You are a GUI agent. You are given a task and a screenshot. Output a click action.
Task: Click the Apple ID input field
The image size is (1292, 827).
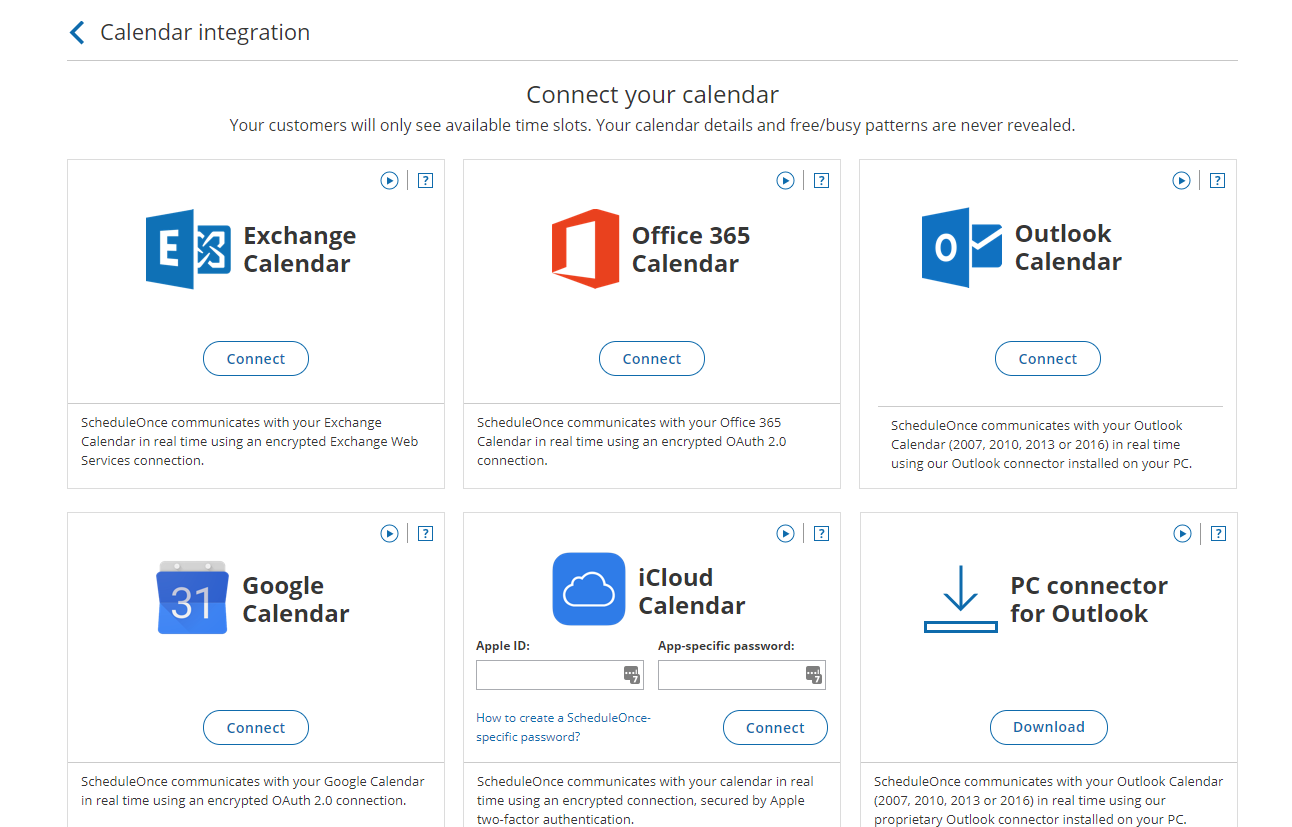coord(548,675)
